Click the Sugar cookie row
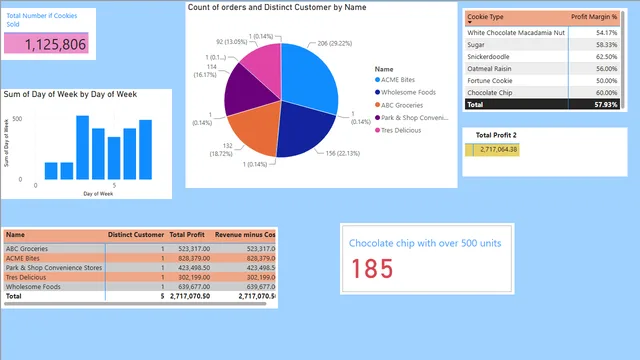 (542, 44)
